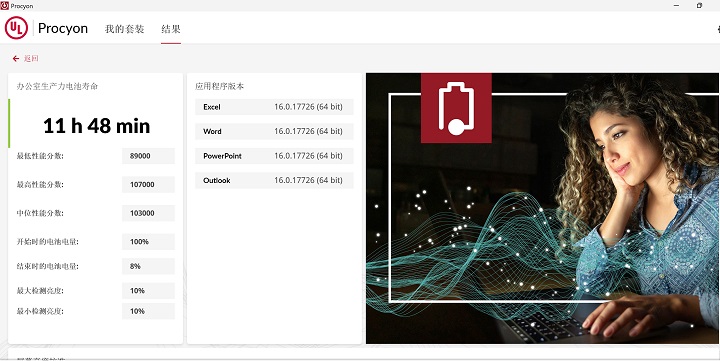Click the 8% ending battery value
The image size is (720, 361).
click(148, 266)
